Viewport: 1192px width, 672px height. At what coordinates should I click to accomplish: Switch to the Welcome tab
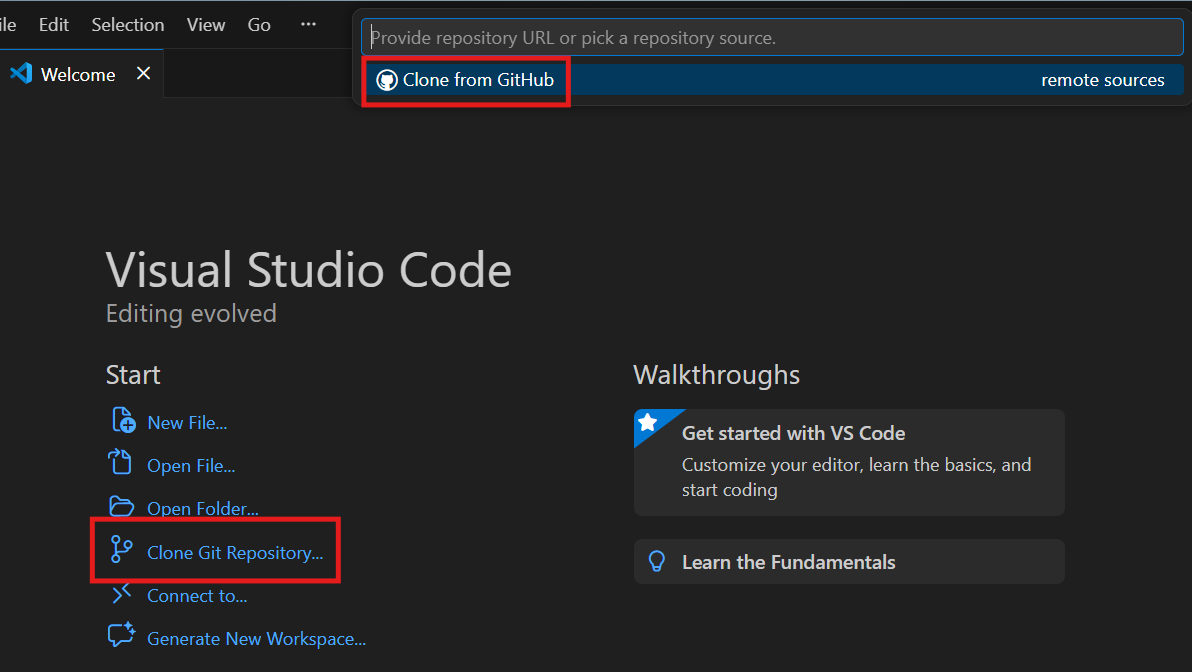coord(77,73)
